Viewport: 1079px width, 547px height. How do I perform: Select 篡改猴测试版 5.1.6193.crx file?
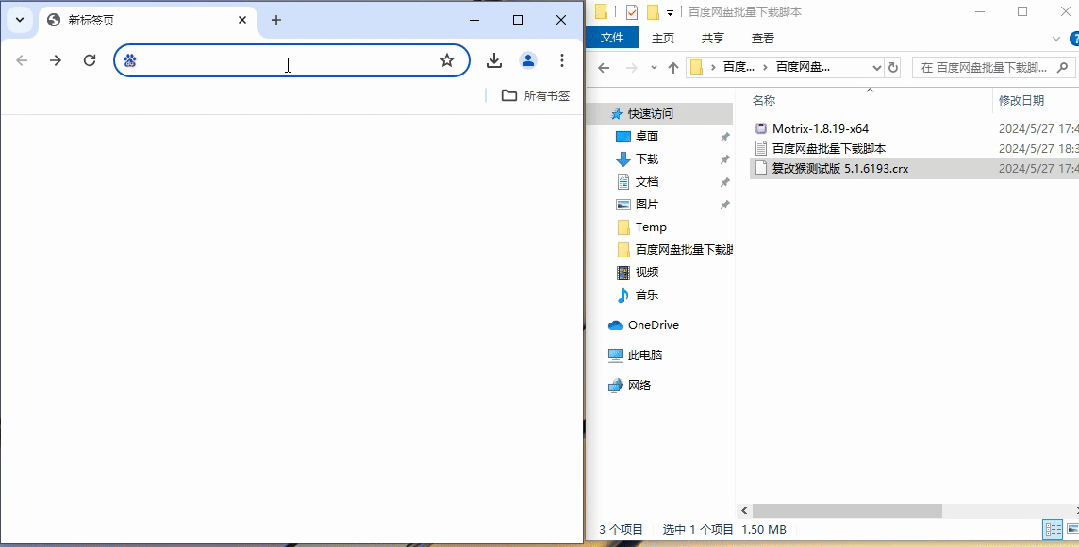pyautogui.click(x=840, y=168)
